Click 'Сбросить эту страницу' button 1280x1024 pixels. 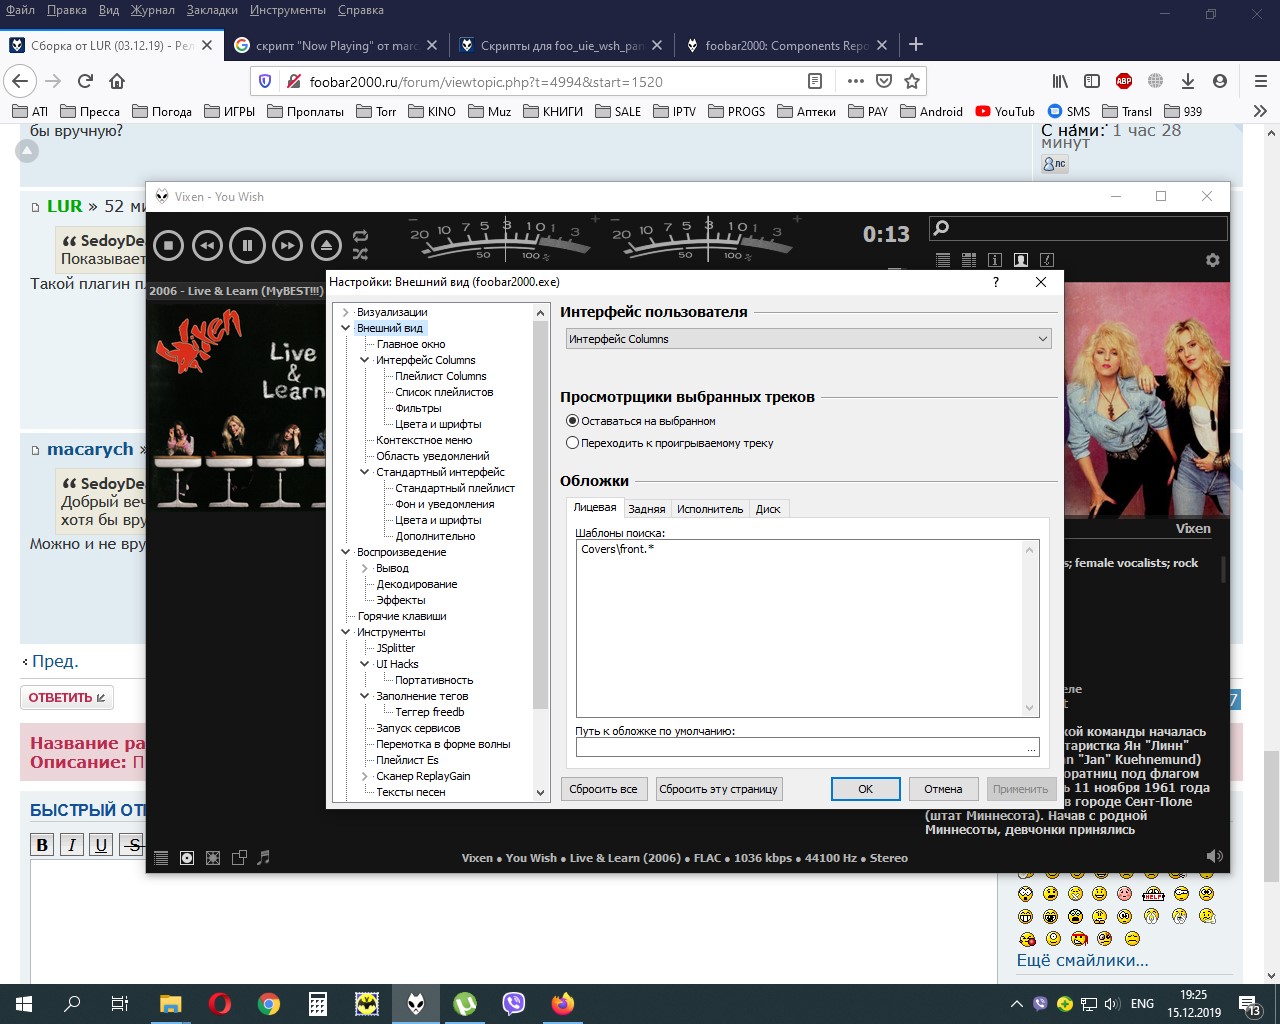tap(718, 789)
